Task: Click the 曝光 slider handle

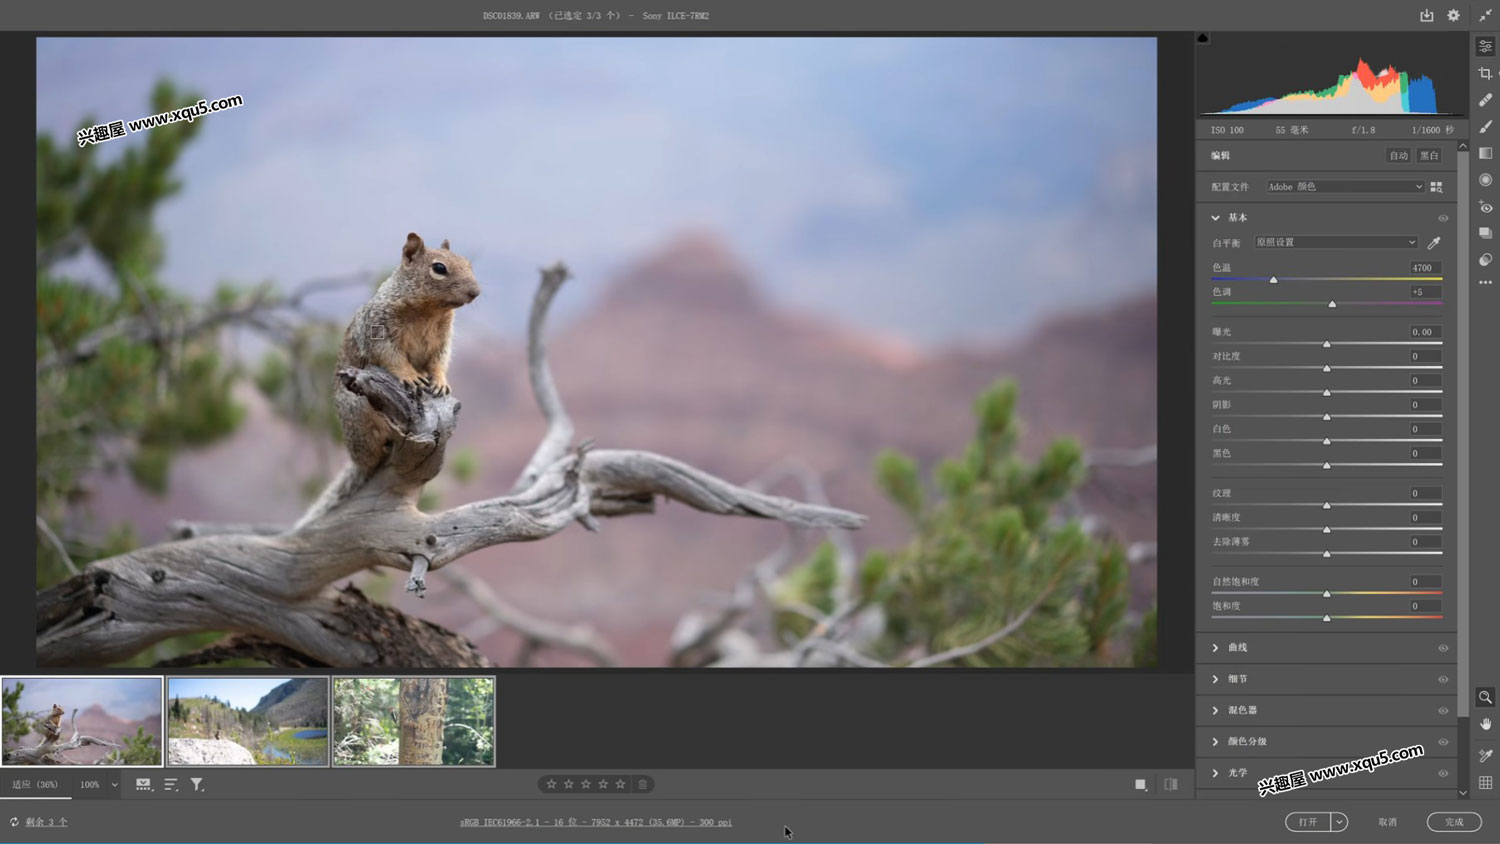Action: click(x=1327, y=344)
